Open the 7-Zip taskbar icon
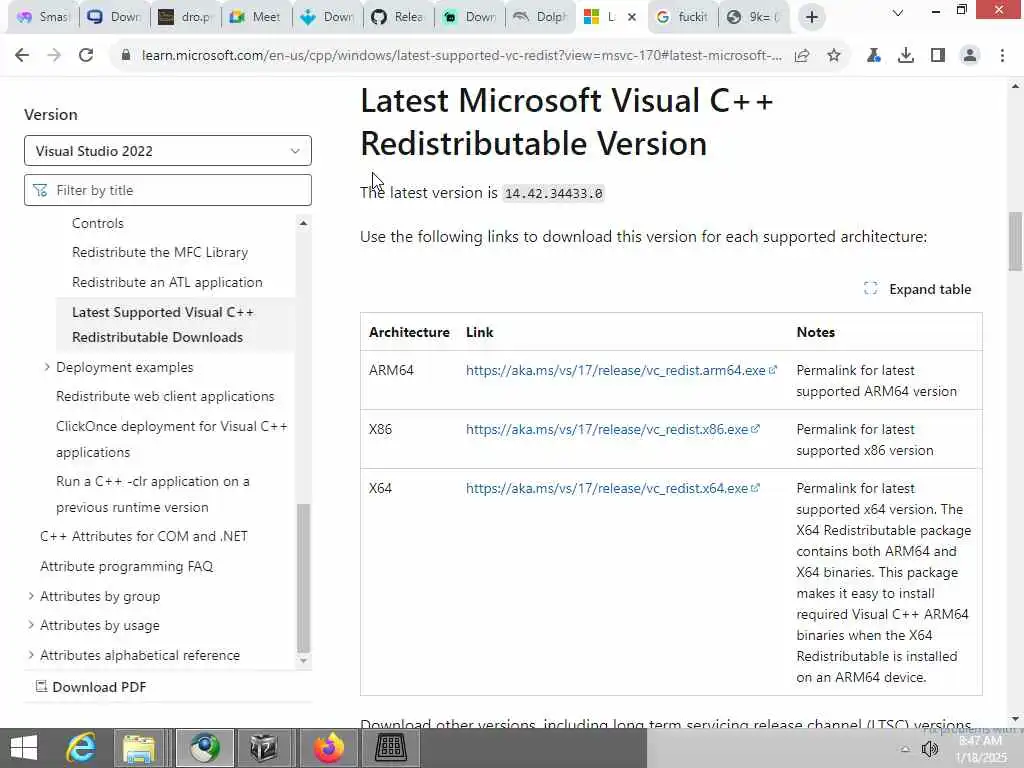The image size is (1024, 768). (264, 748)
